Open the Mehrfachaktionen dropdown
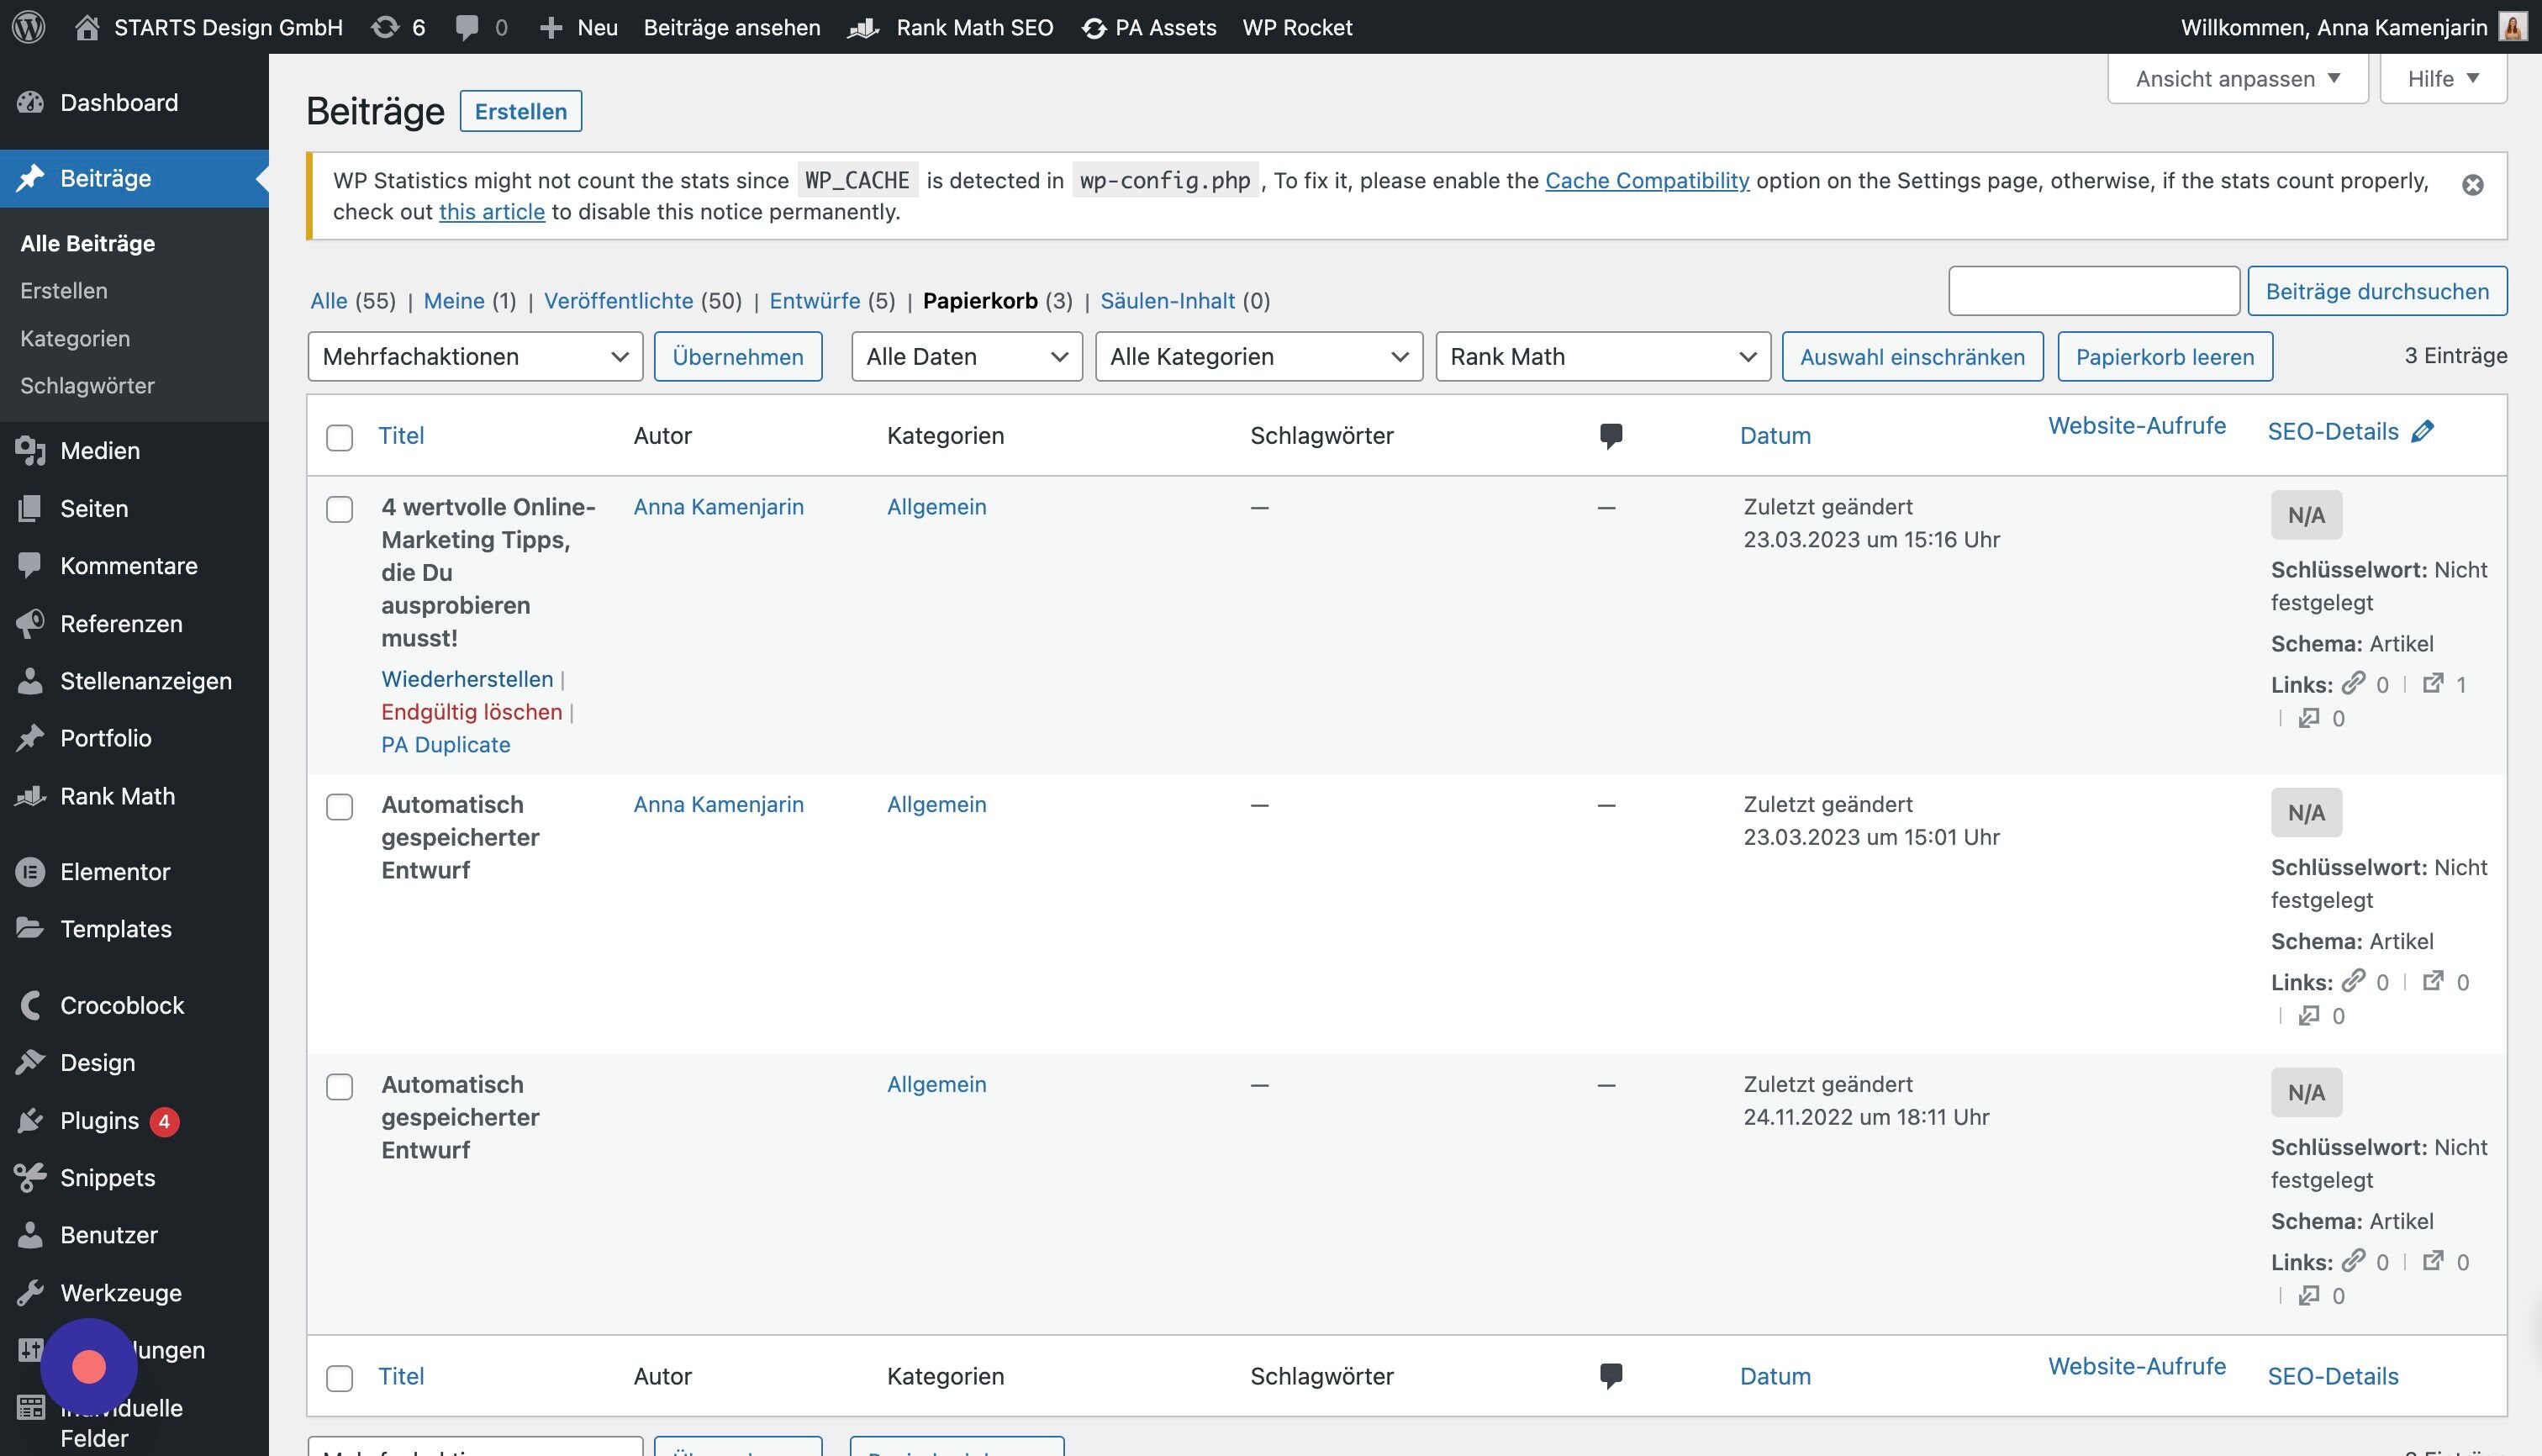 pyautogui.click(x=475, y=356)
